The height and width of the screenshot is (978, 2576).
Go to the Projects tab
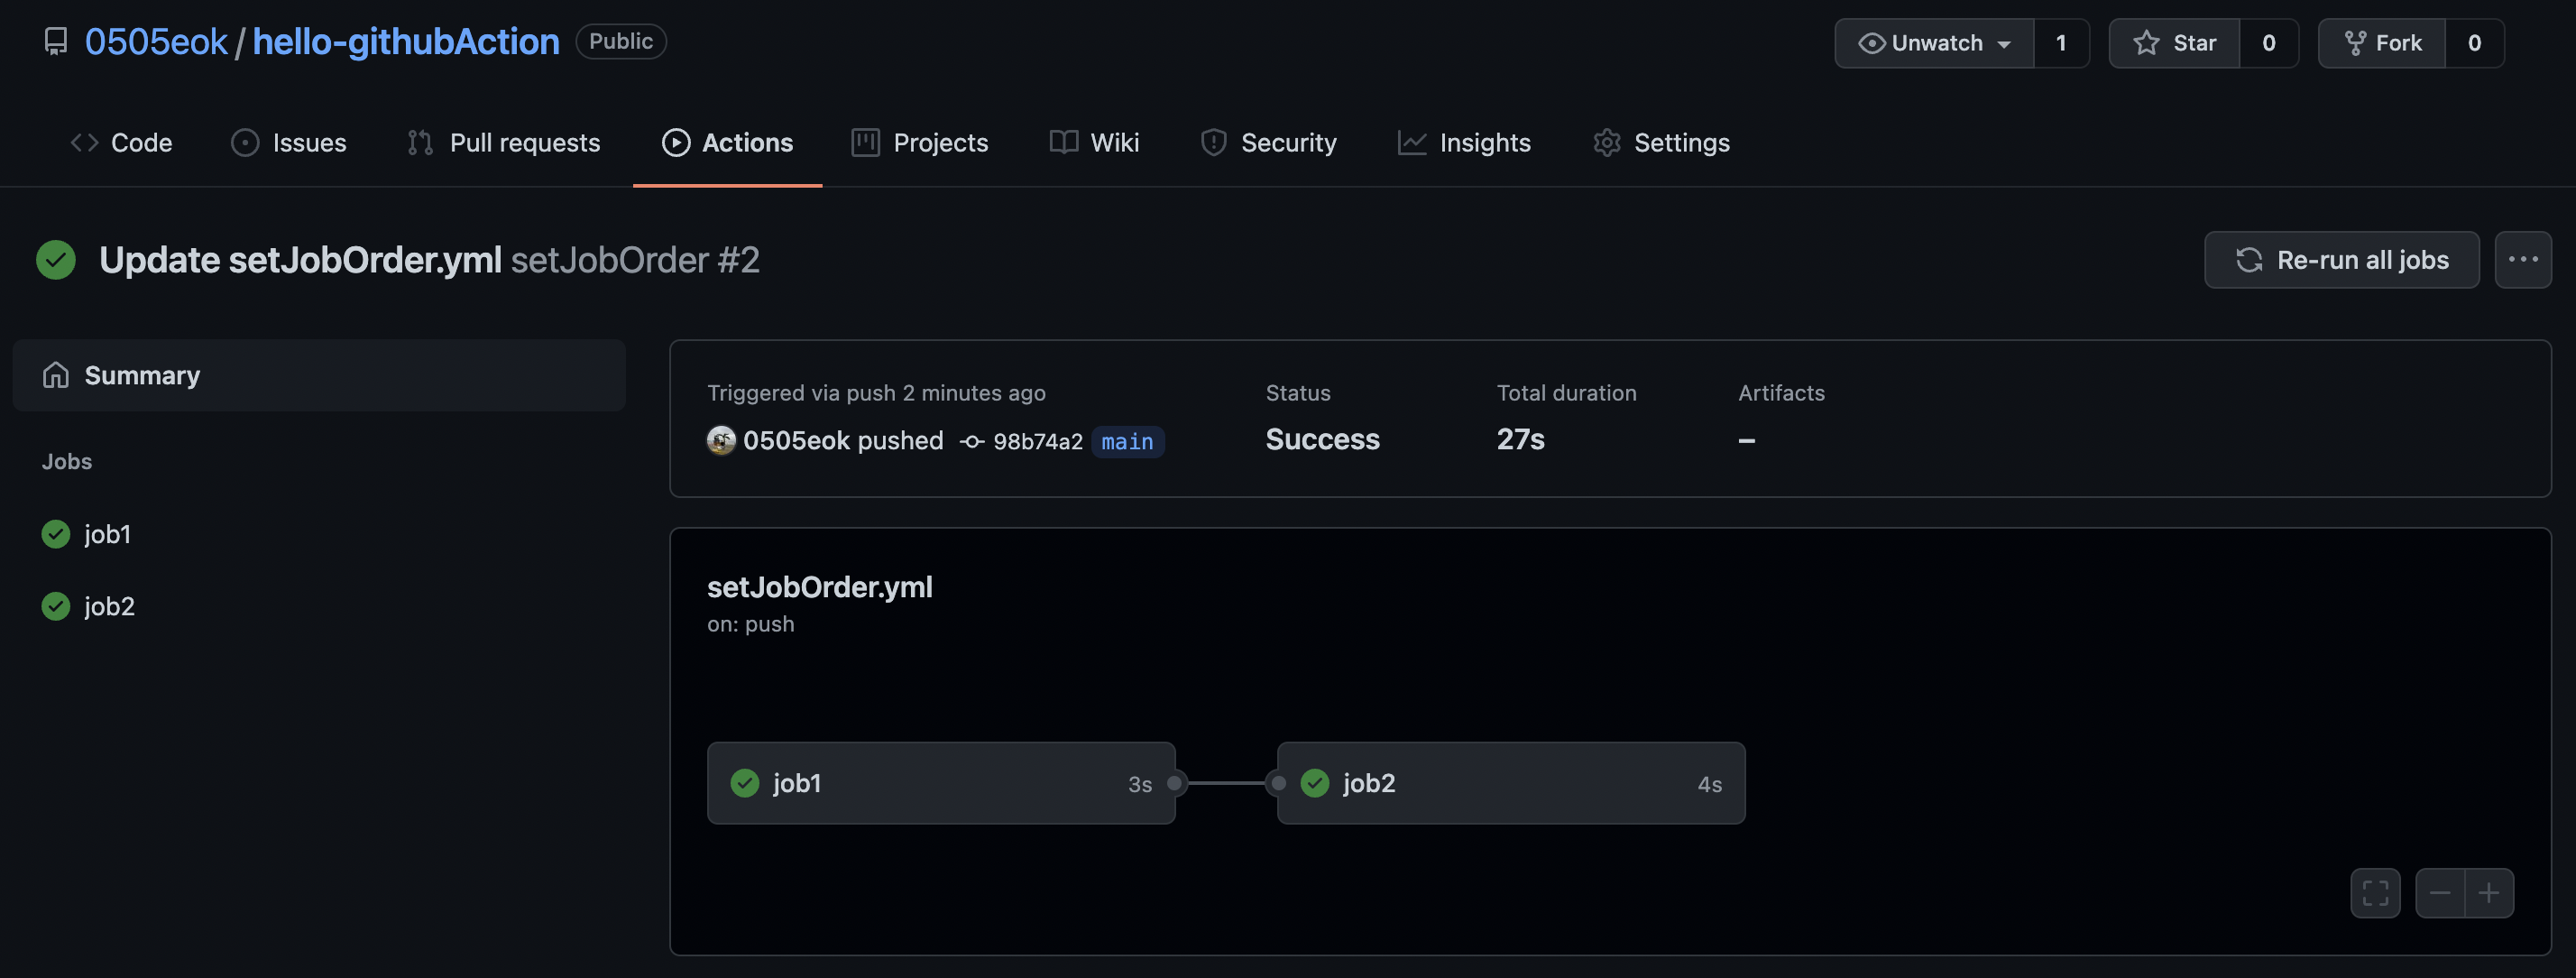pyautogui.click(x=920, y=143)
